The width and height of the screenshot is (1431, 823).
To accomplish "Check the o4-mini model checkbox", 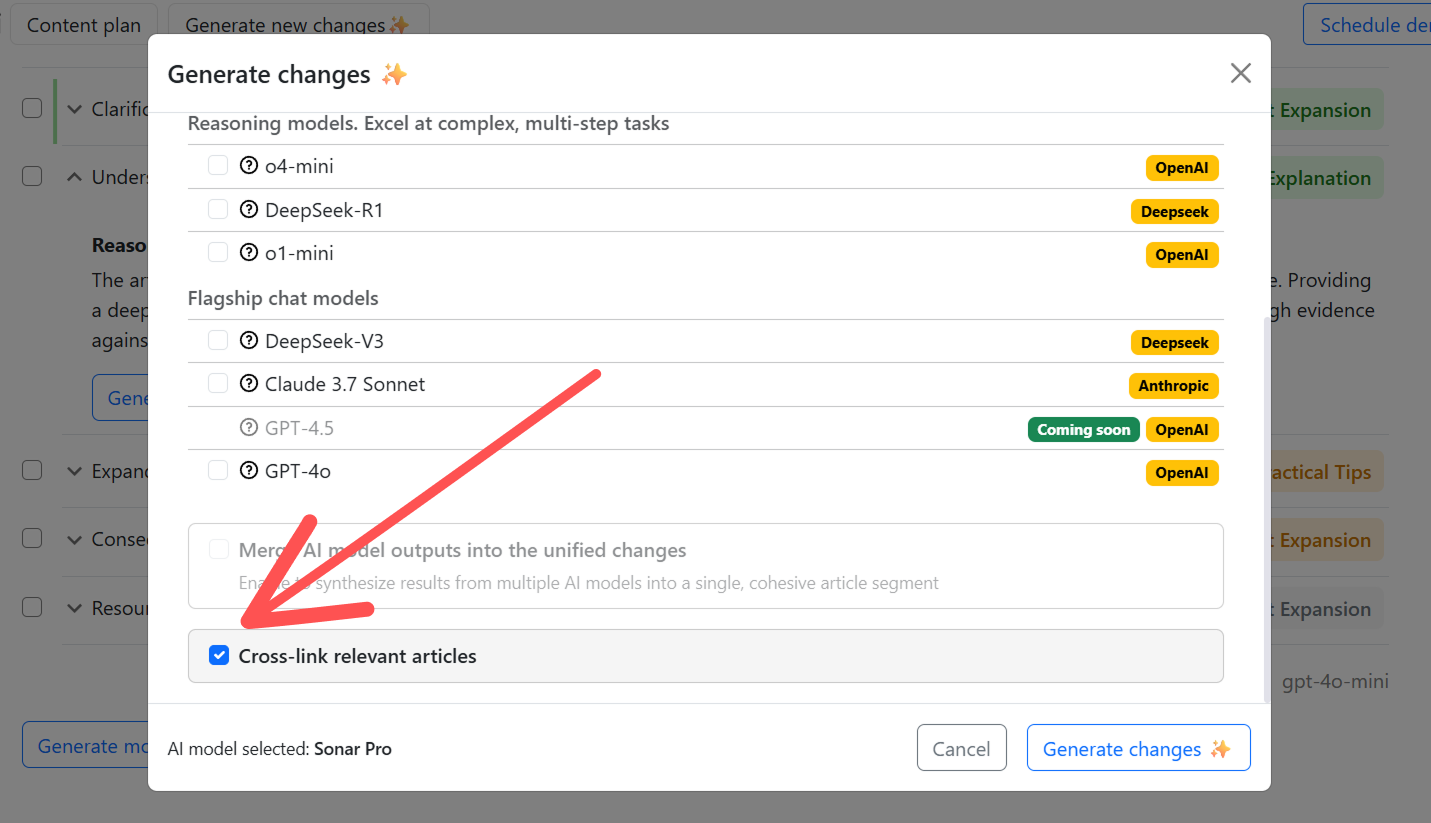I will (218, 165).
